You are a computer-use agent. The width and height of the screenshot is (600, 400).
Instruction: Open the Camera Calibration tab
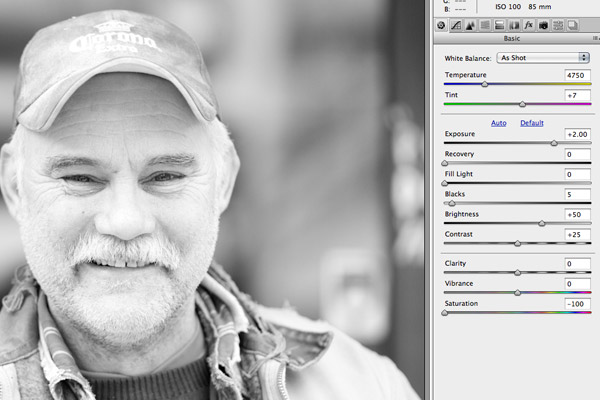543,25
